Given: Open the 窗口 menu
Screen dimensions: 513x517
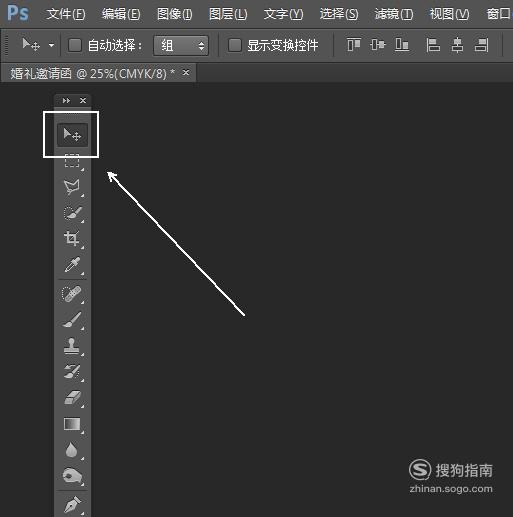Looking at the screenshot, I should 499,14.
